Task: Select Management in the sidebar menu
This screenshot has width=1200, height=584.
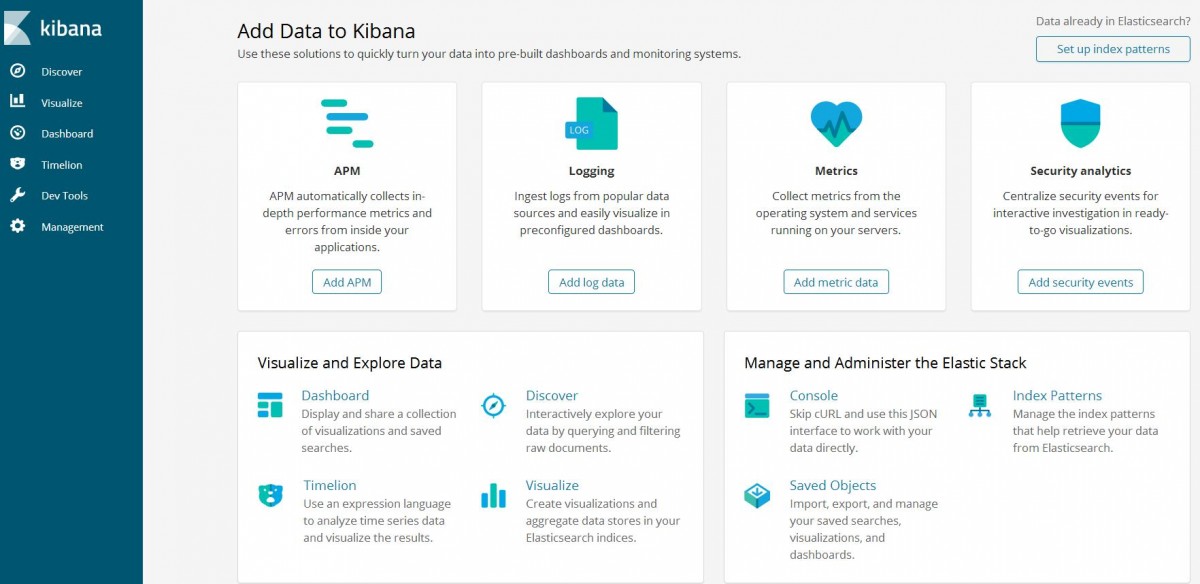Action: [72, 227]
